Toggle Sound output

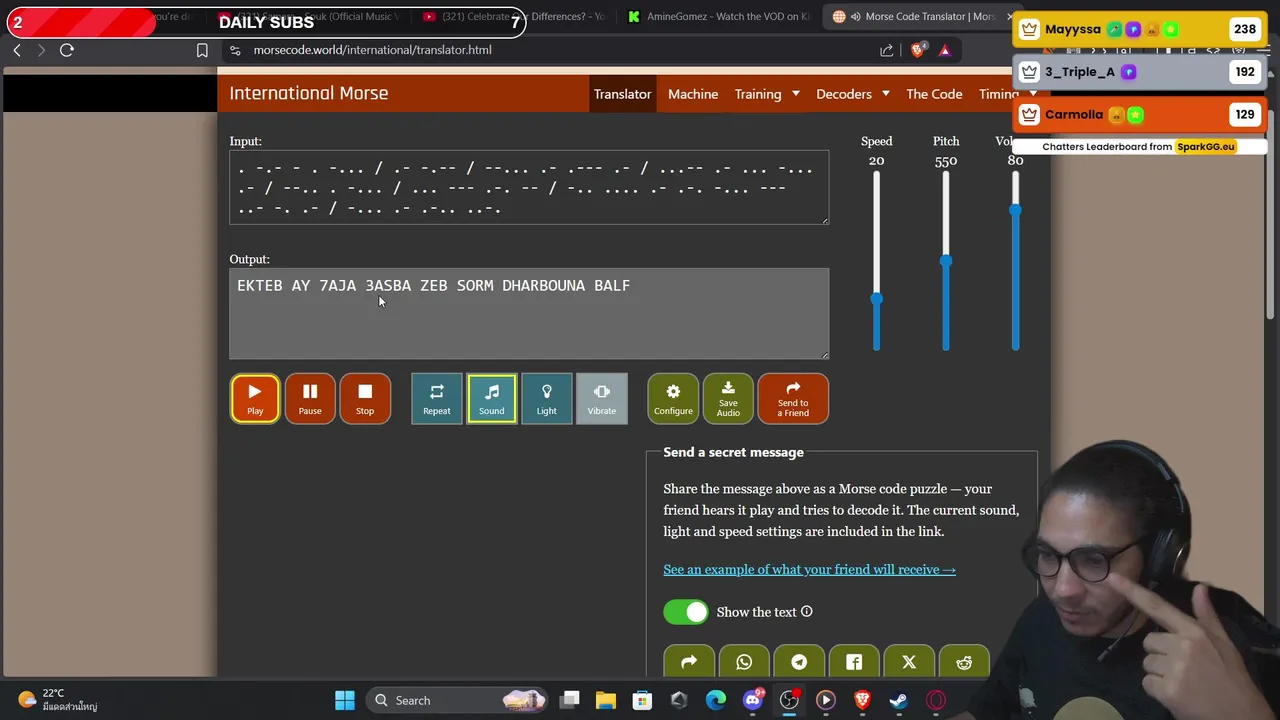click(491, 398)
